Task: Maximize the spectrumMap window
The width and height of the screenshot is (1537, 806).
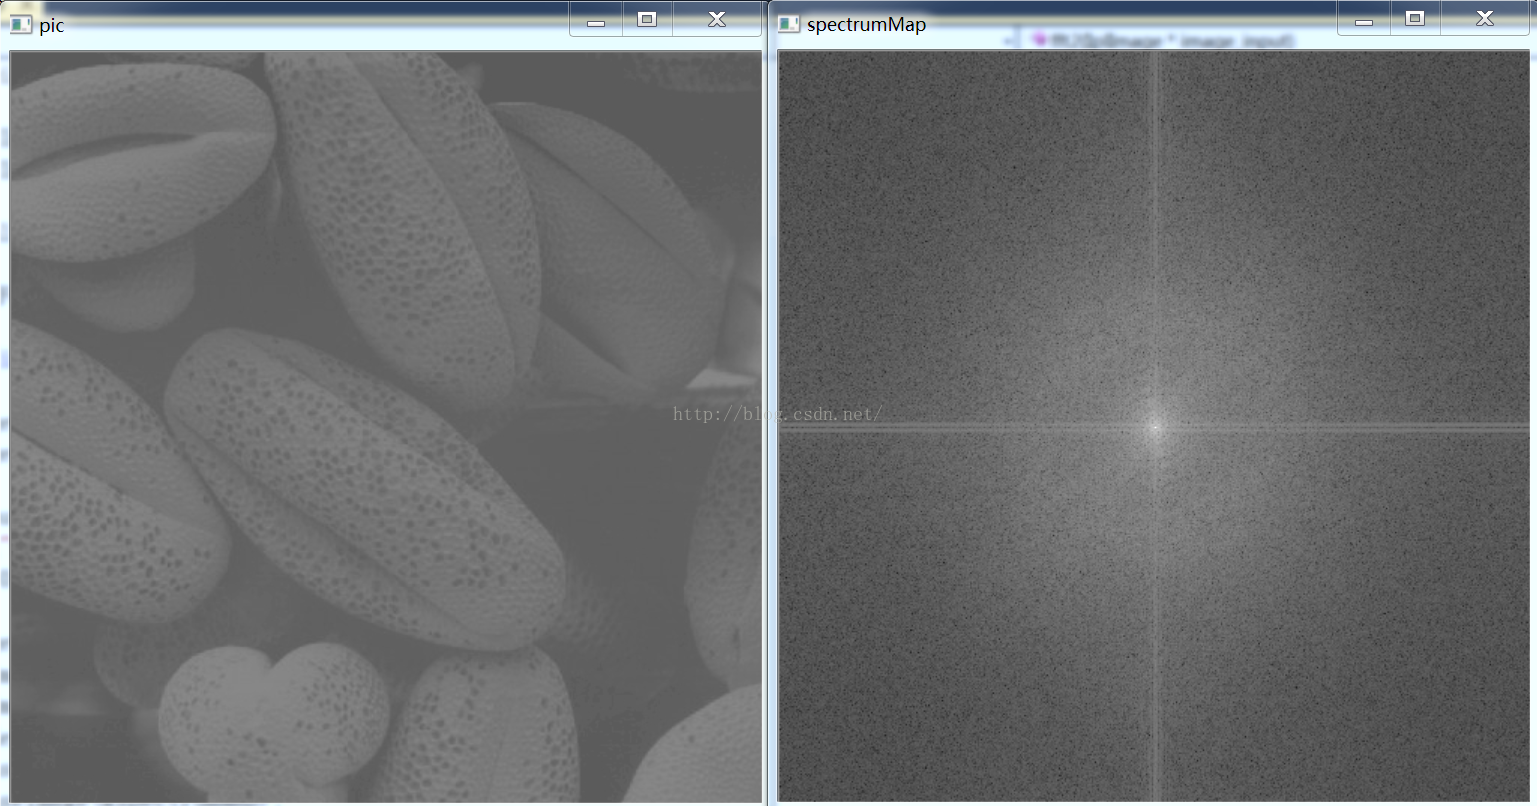Action: (1415, 19)
